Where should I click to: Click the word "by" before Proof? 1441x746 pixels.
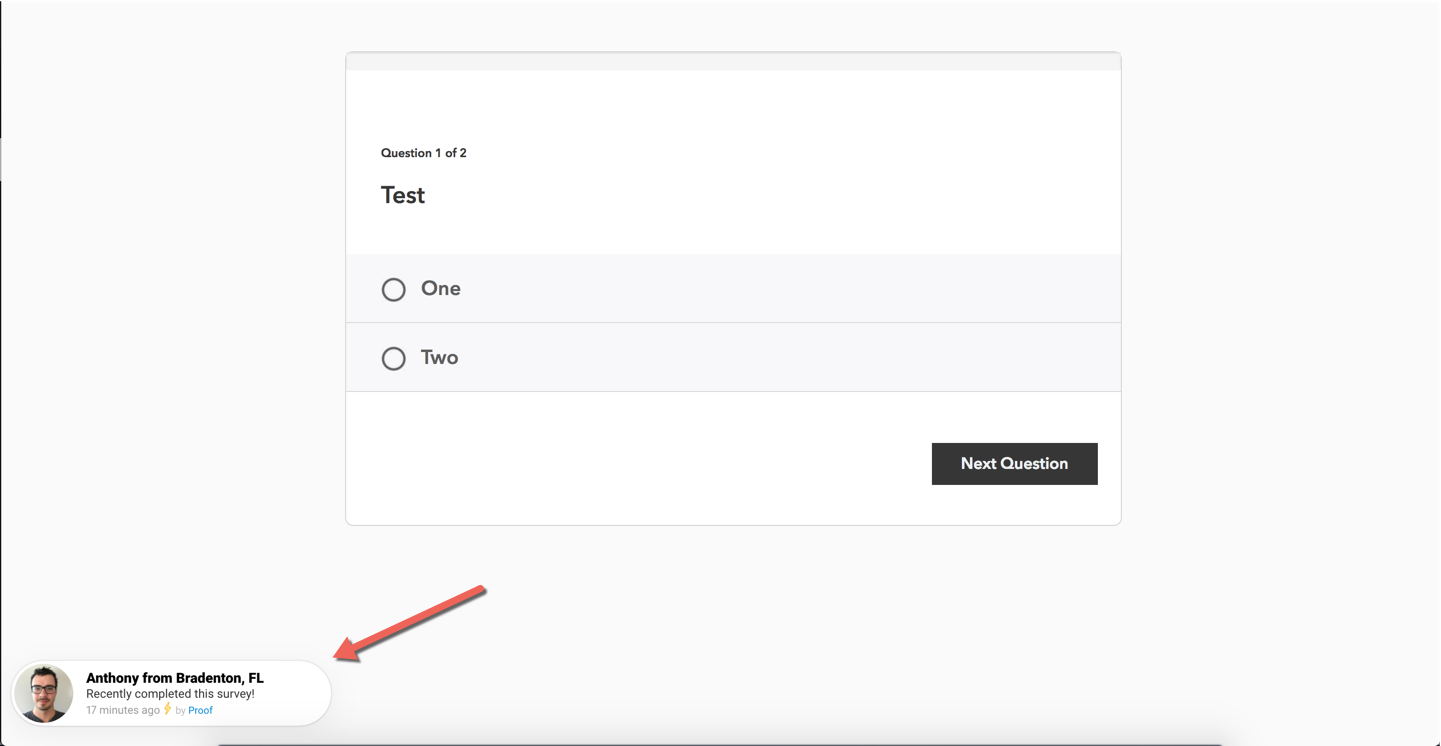tap(181, 710)
